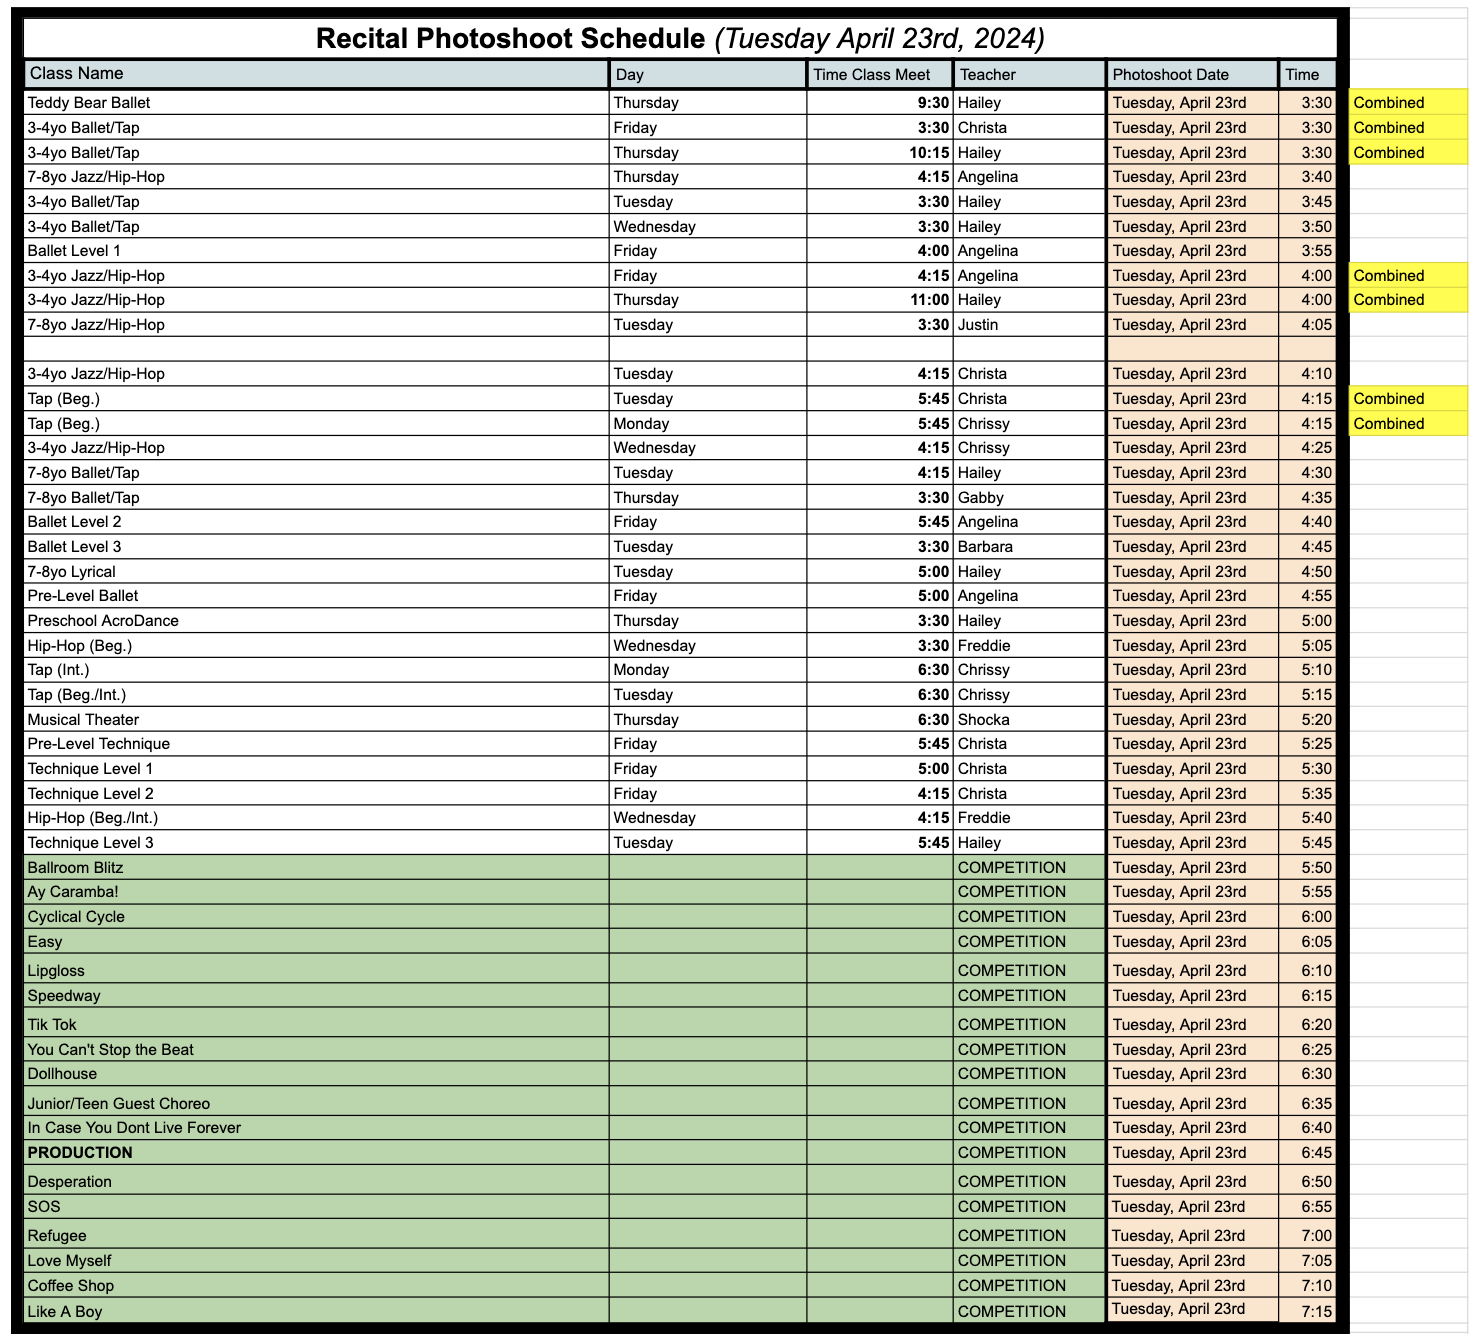
Task: Select the 10:15 class time cell
Action: (x=880, y=152)
